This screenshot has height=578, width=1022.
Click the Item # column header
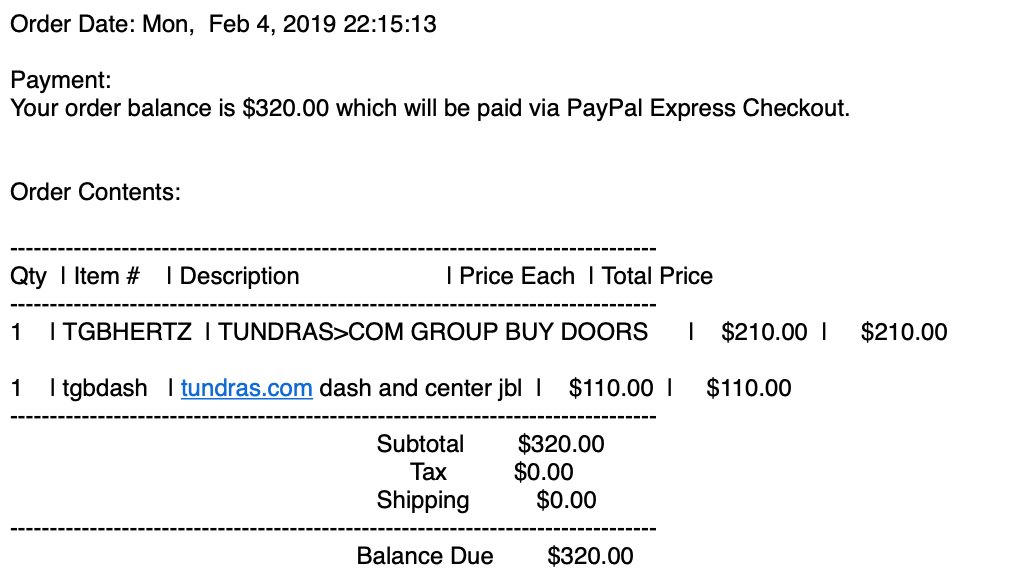[x=106, y=276]
